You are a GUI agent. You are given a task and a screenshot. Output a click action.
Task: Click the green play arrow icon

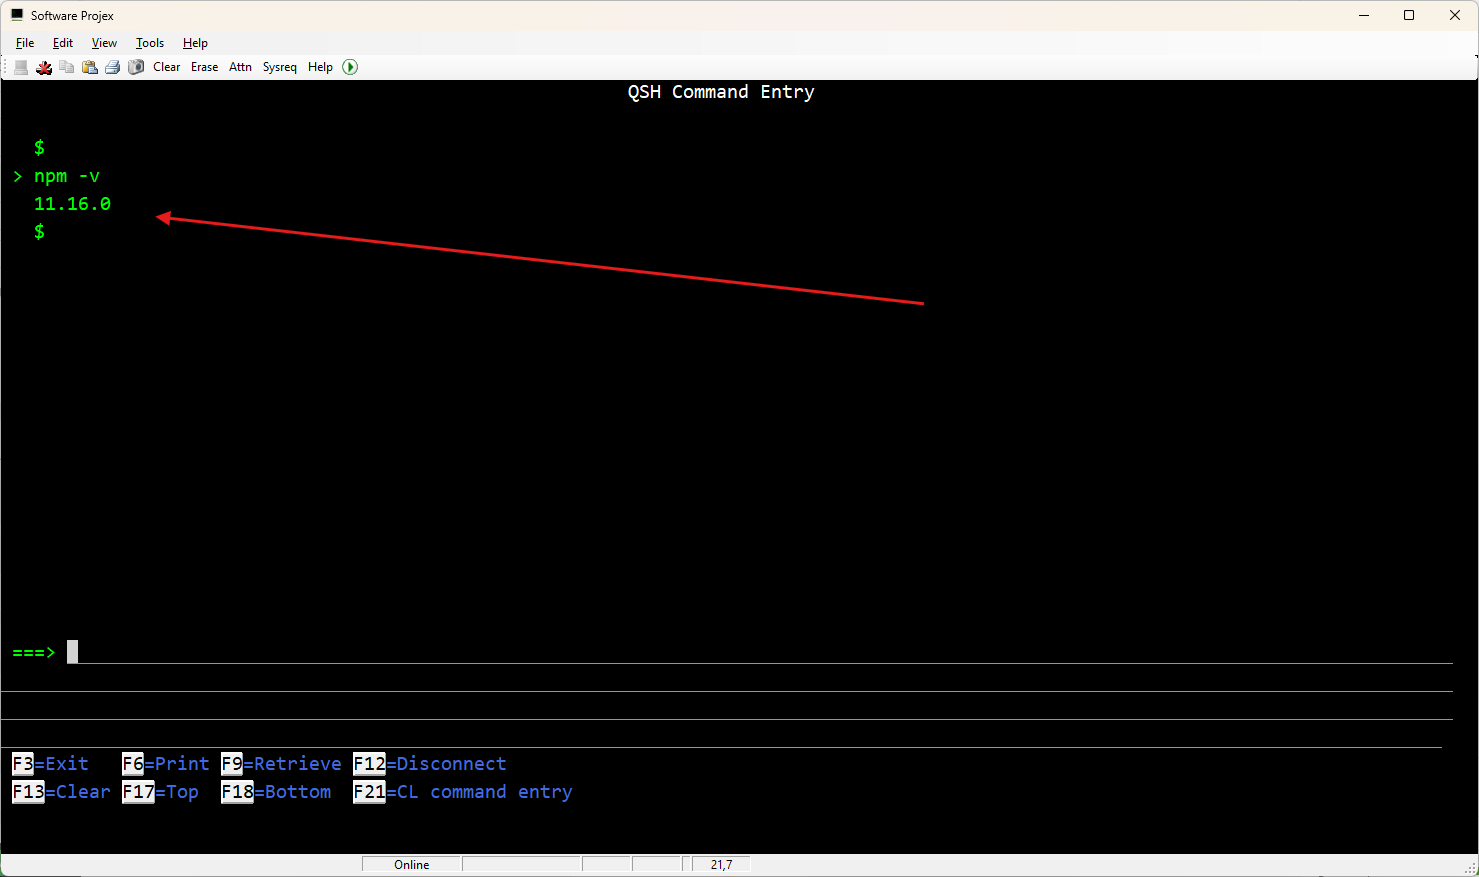pos(350,67)
